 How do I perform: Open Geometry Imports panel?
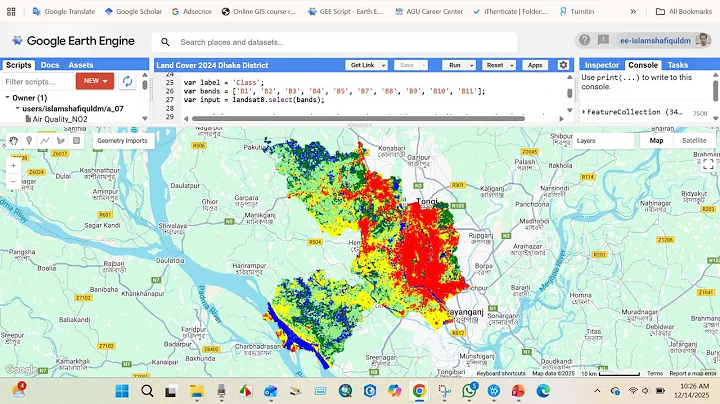pos(122,140)
